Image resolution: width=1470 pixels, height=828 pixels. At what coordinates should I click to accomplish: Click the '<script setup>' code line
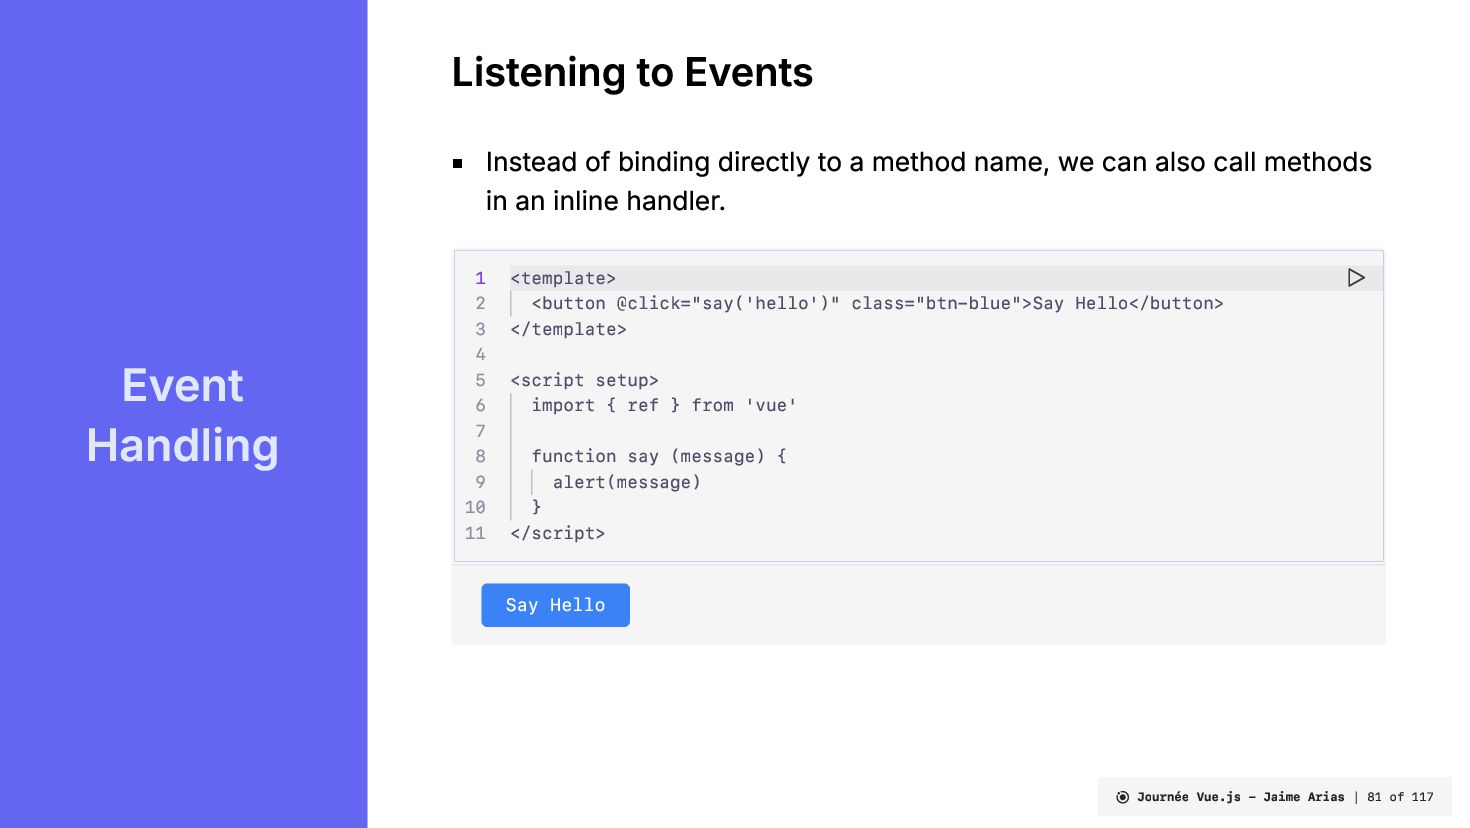click(x=584, y=380)
